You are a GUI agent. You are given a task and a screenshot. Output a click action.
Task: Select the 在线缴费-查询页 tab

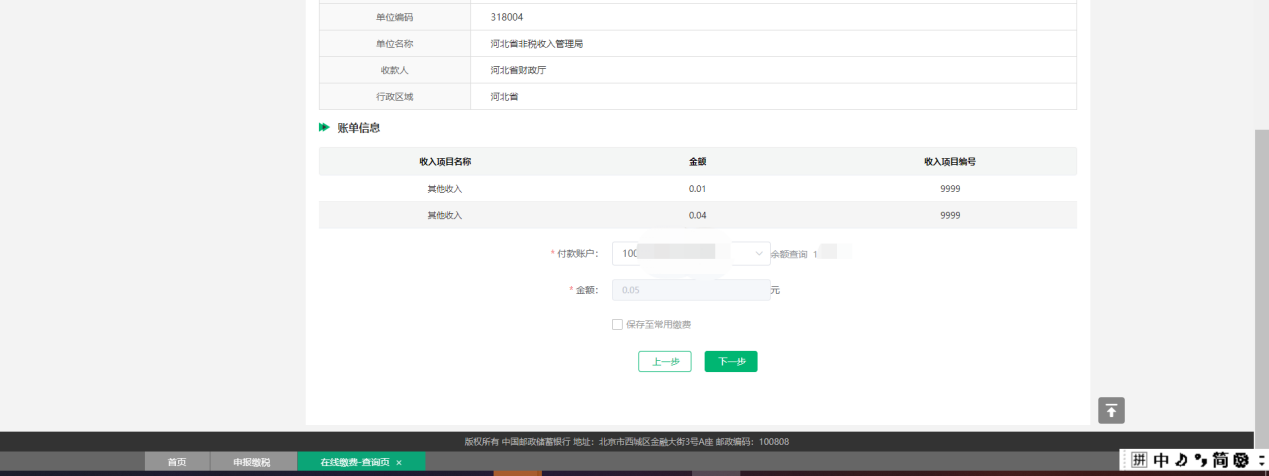coord(354,462)
